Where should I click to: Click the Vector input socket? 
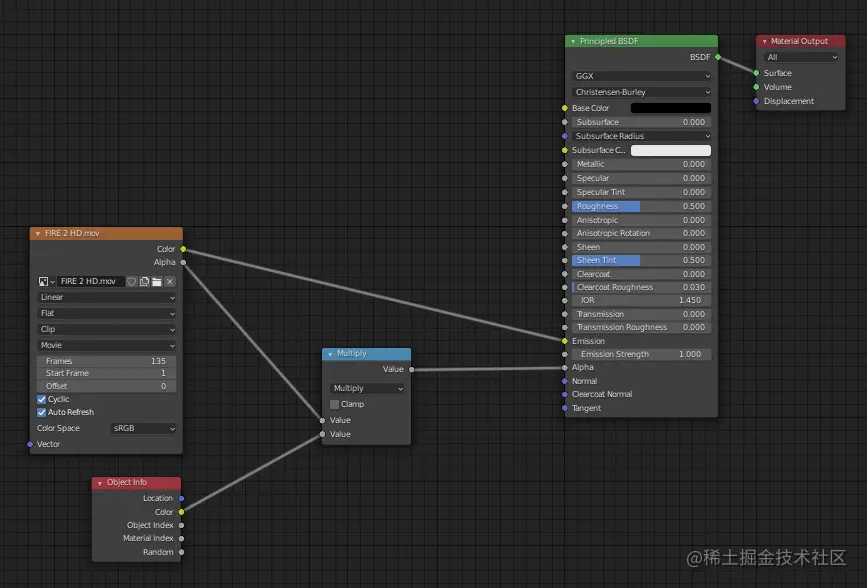tap(30, 444)
